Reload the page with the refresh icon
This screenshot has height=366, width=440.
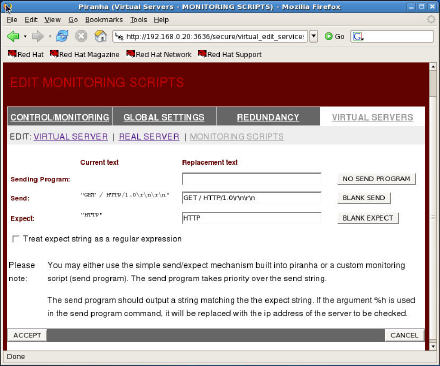pos(62,36)
